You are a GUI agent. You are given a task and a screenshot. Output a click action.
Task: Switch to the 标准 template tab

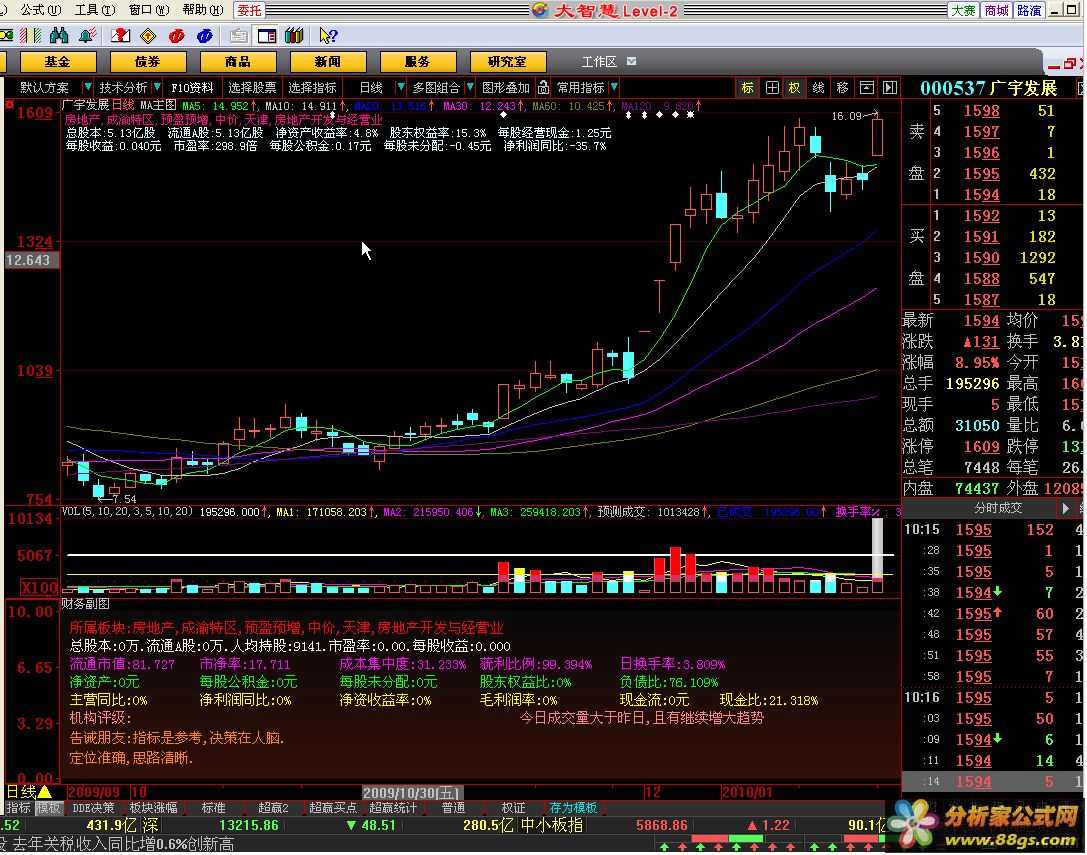(x=213, y=808)
